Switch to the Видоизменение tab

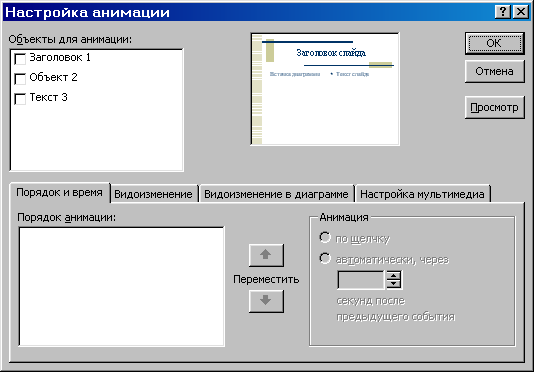click(x=153, y=194)
